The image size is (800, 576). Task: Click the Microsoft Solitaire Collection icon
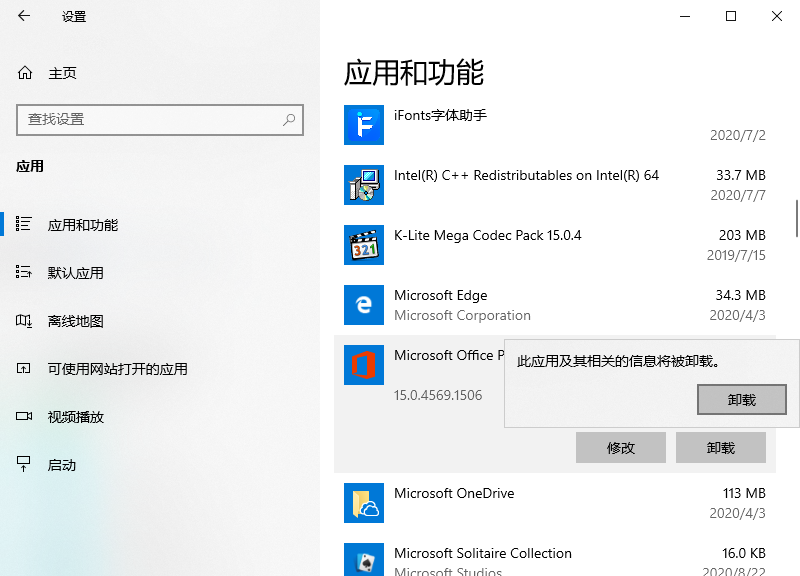pyautogui.click(x=364, y=560)
